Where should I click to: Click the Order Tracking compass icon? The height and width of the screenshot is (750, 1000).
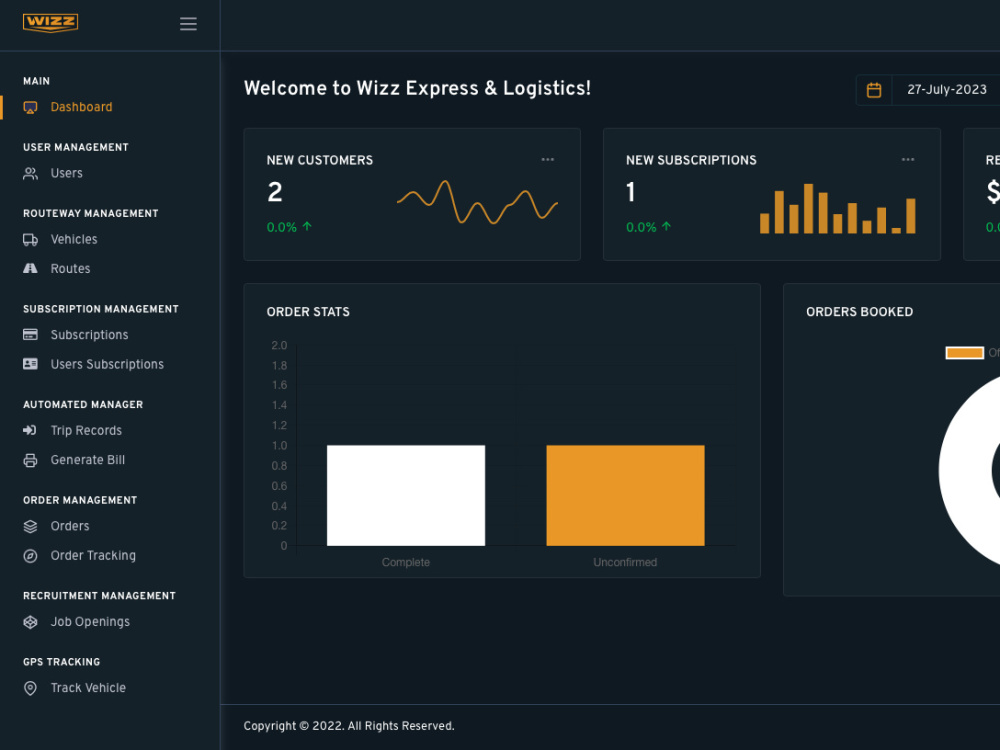pyautogui.click(x=30, y=555)
